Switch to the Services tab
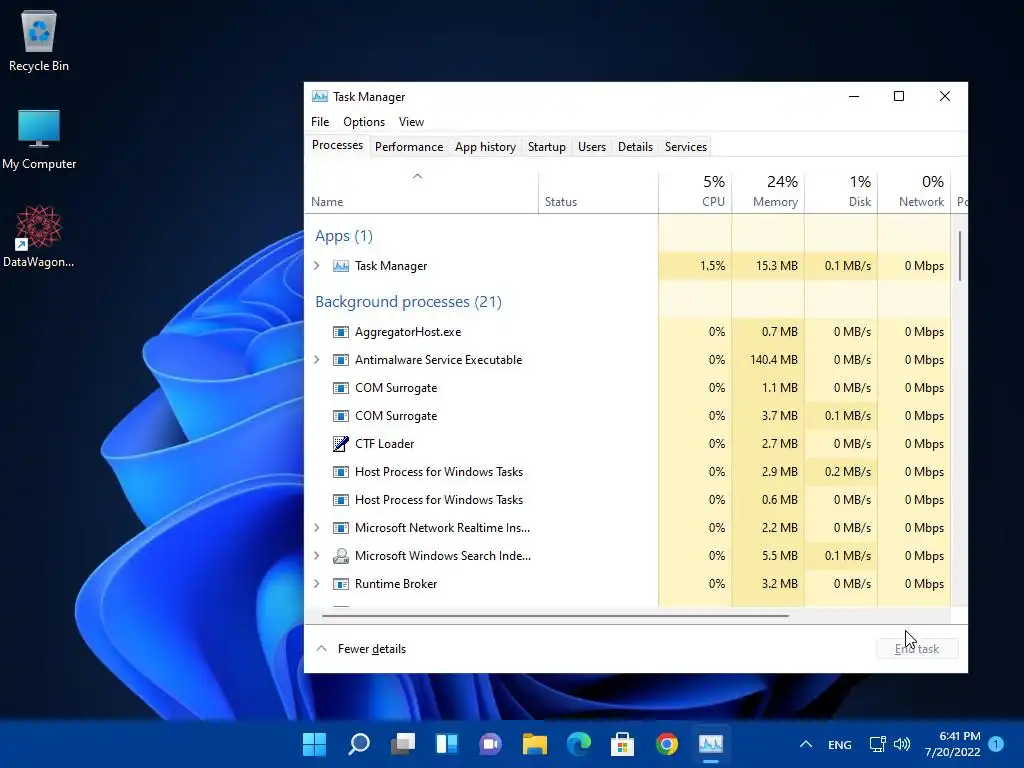 click(x=686, y=147)
